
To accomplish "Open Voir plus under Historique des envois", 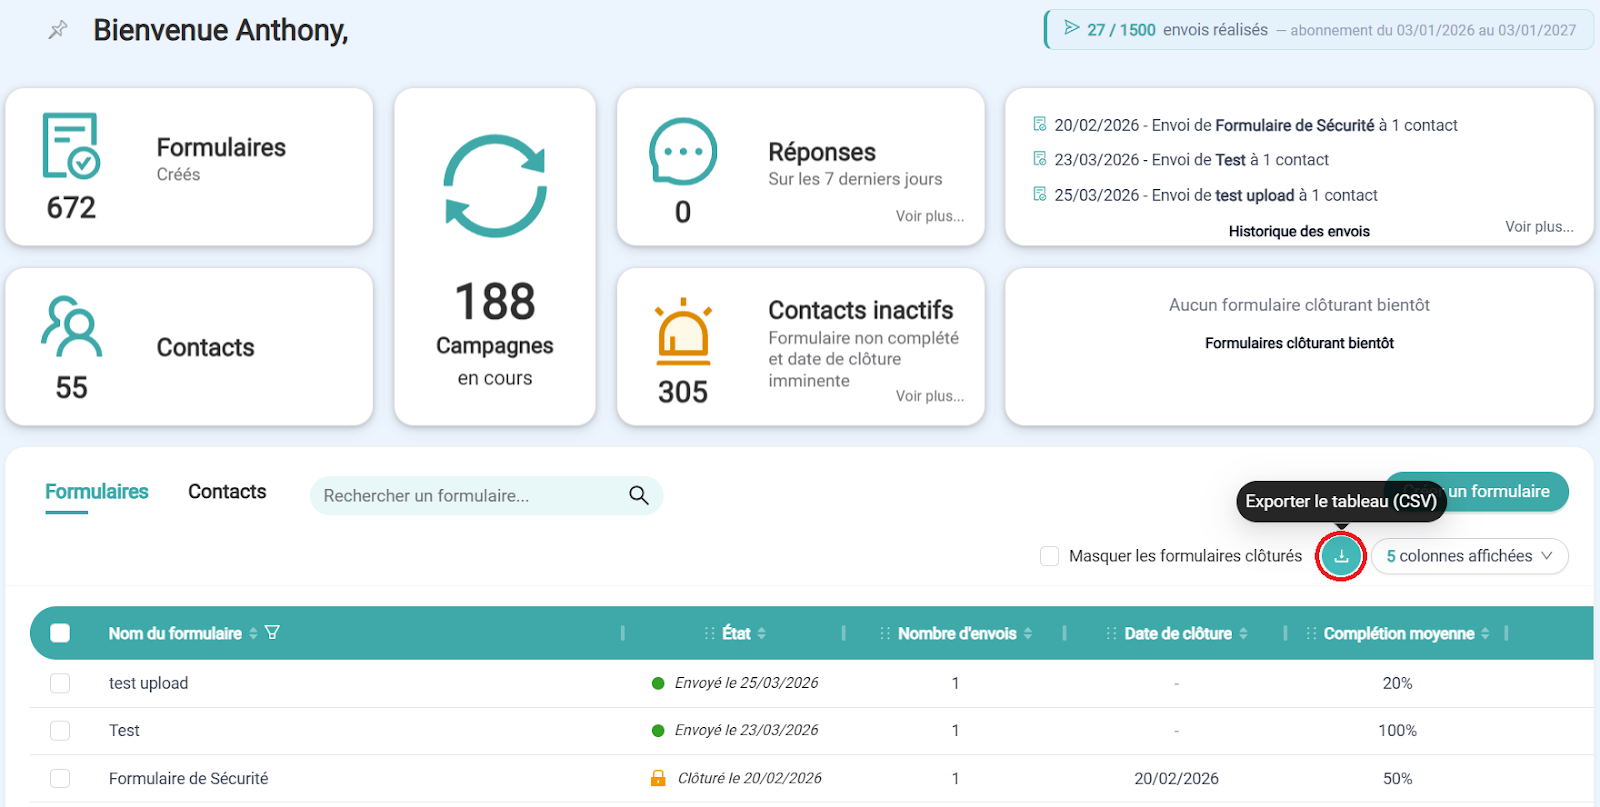I will [x=1538, y=227].
